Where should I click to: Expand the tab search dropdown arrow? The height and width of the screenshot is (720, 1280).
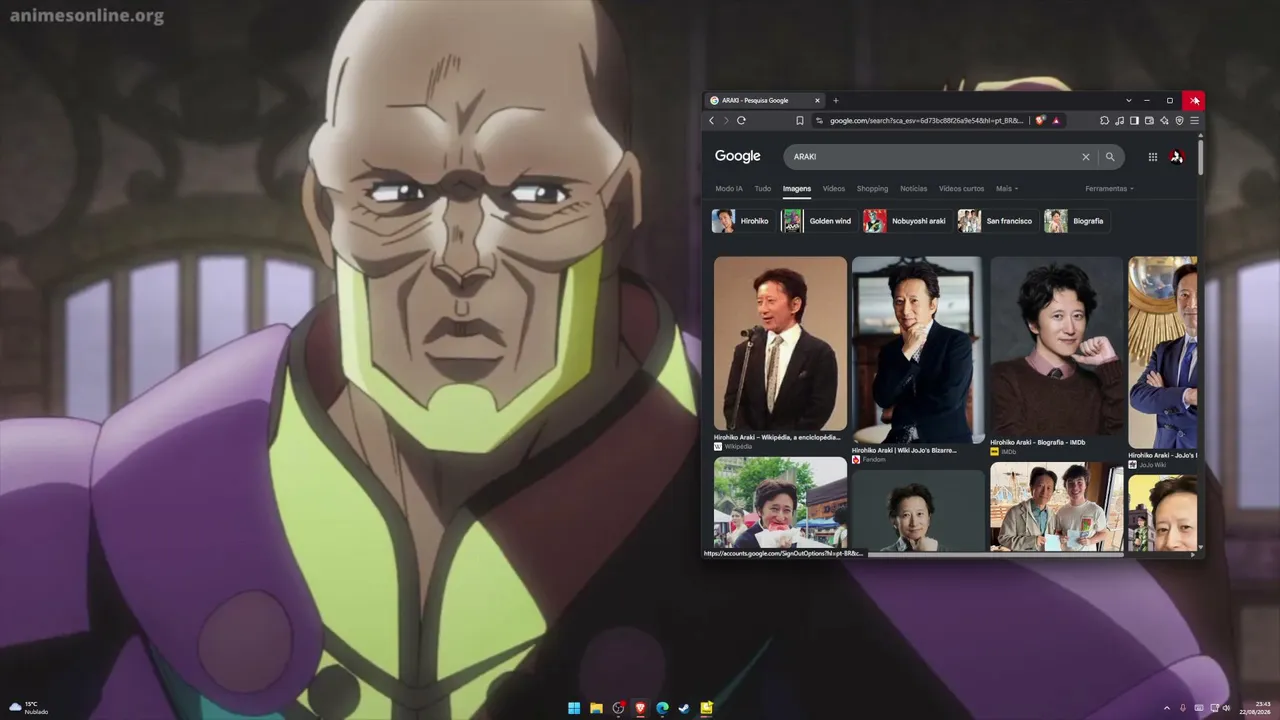pos(1128,100)
